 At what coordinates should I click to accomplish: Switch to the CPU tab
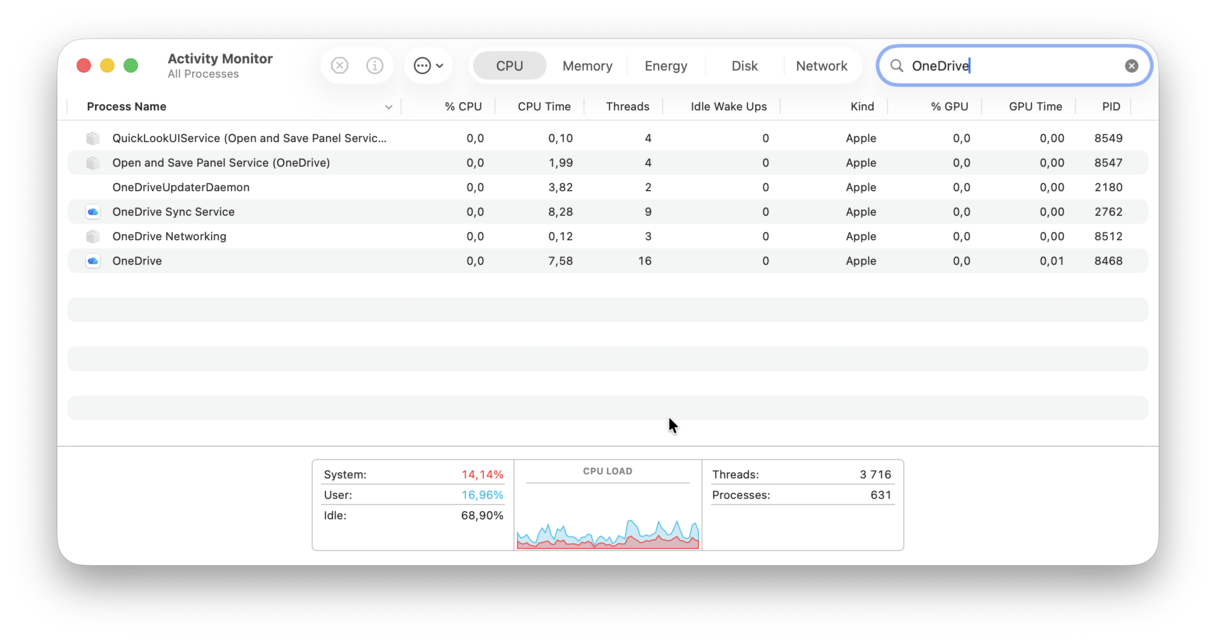tap(509, 66)
